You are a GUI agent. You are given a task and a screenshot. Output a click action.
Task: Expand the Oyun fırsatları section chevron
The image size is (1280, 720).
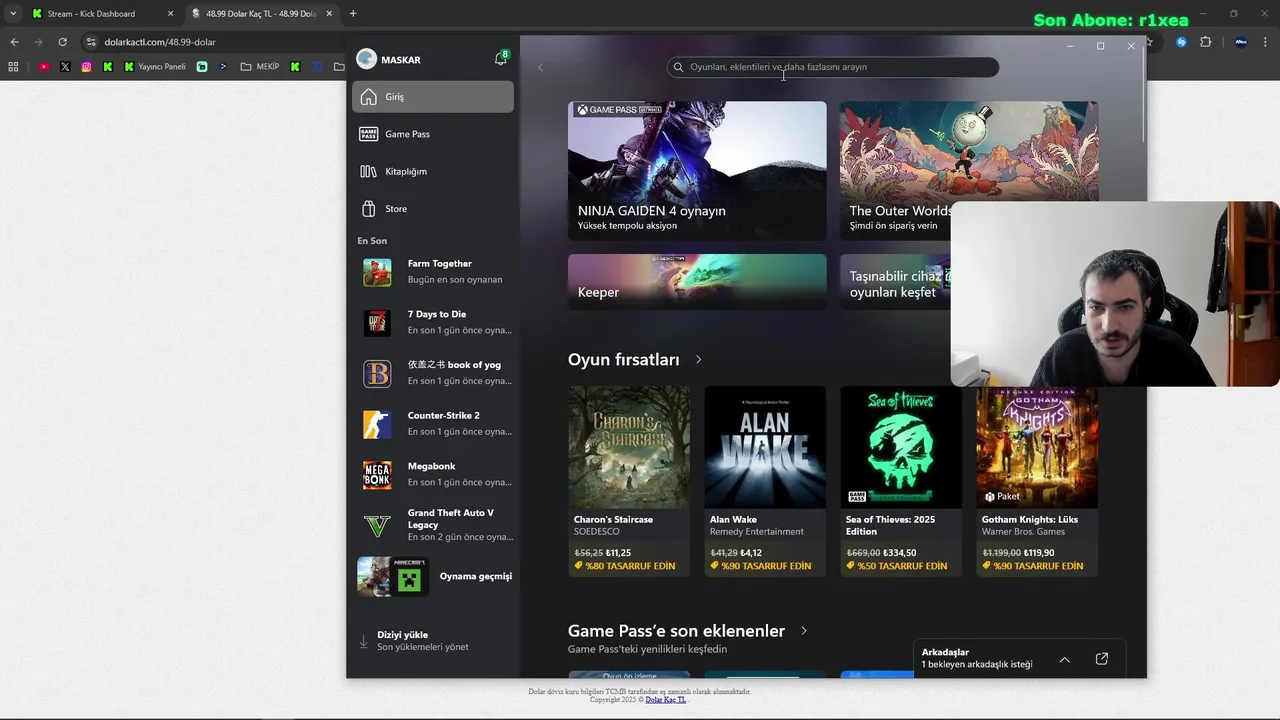[x=698, y=360]
